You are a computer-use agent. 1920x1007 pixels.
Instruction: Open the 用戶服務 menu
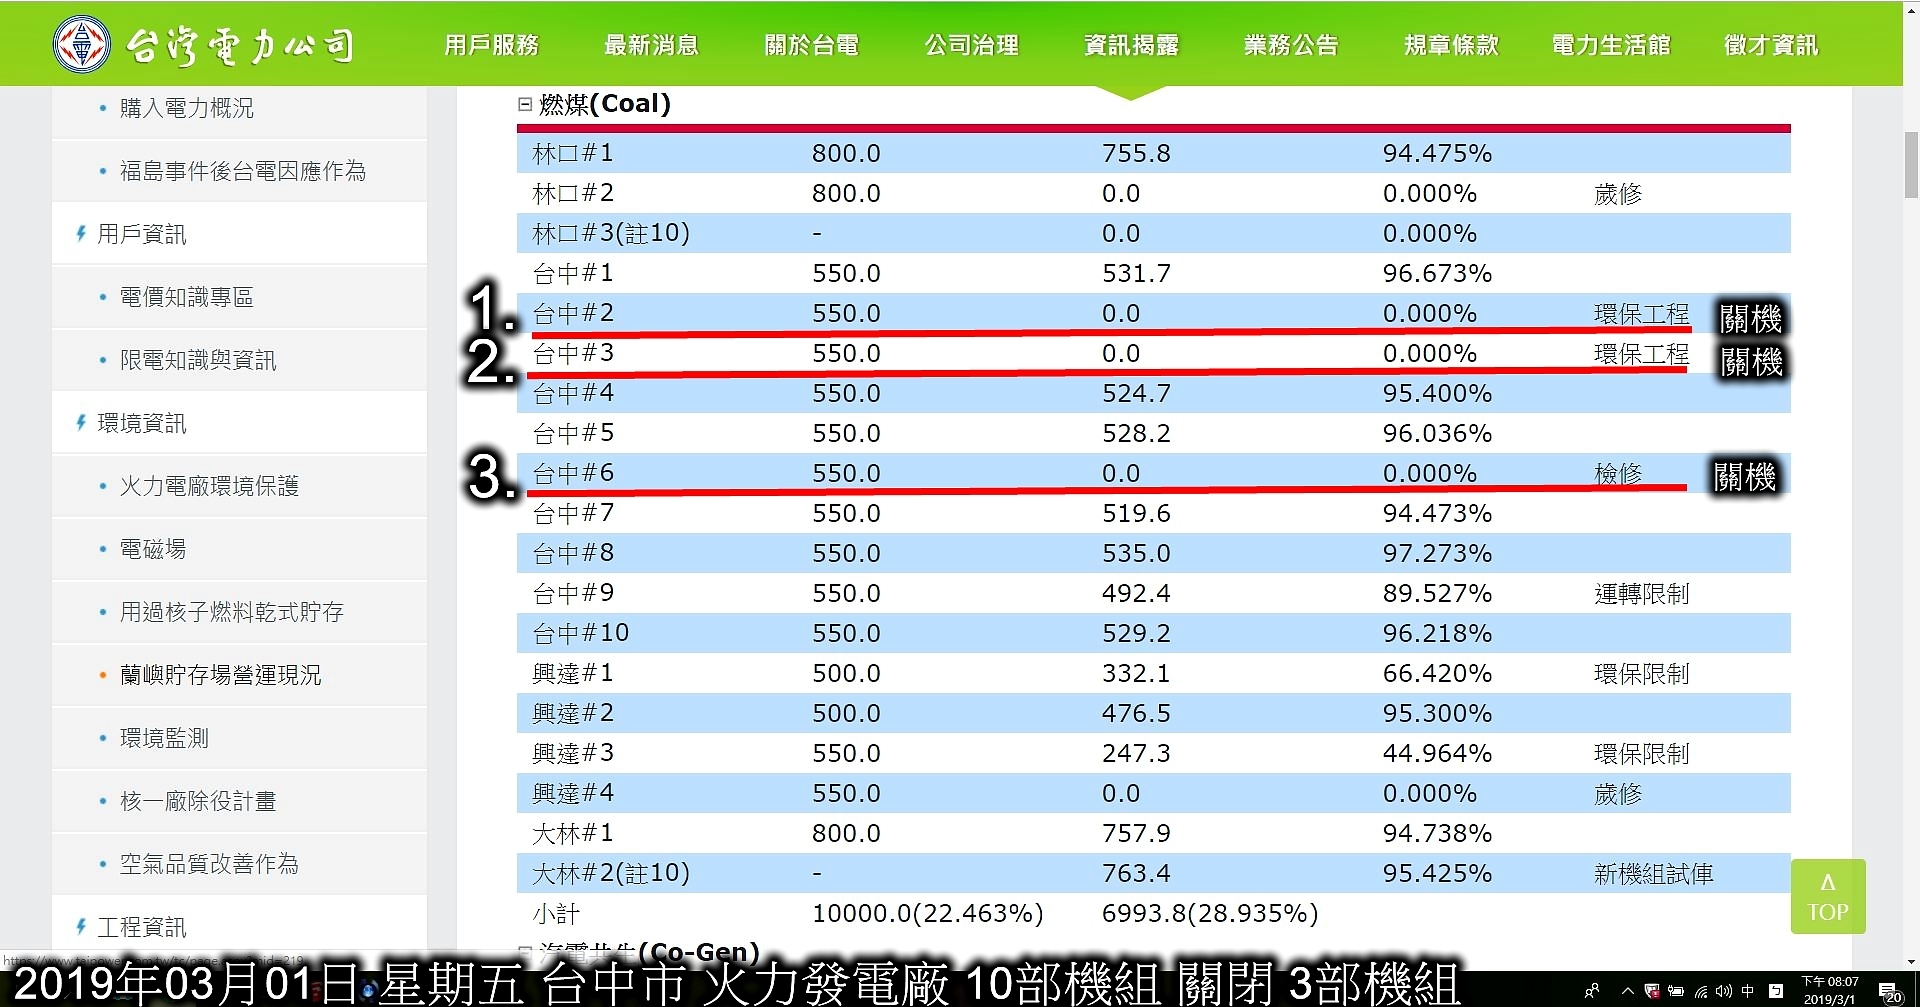click(491, 45)
